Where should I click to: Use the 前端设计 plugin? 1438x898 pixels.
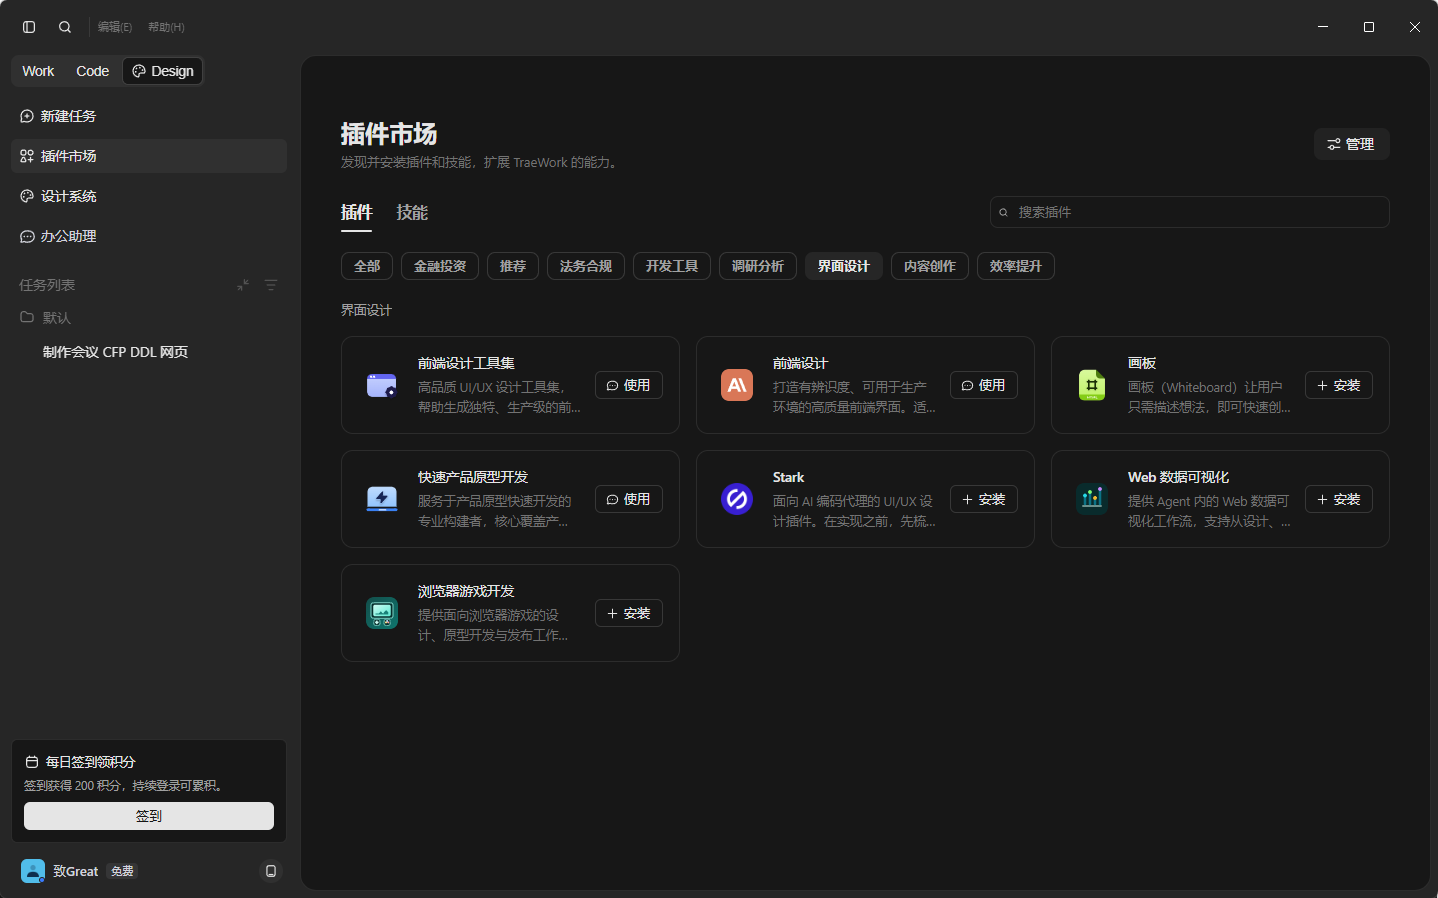(x=984, y=385)
